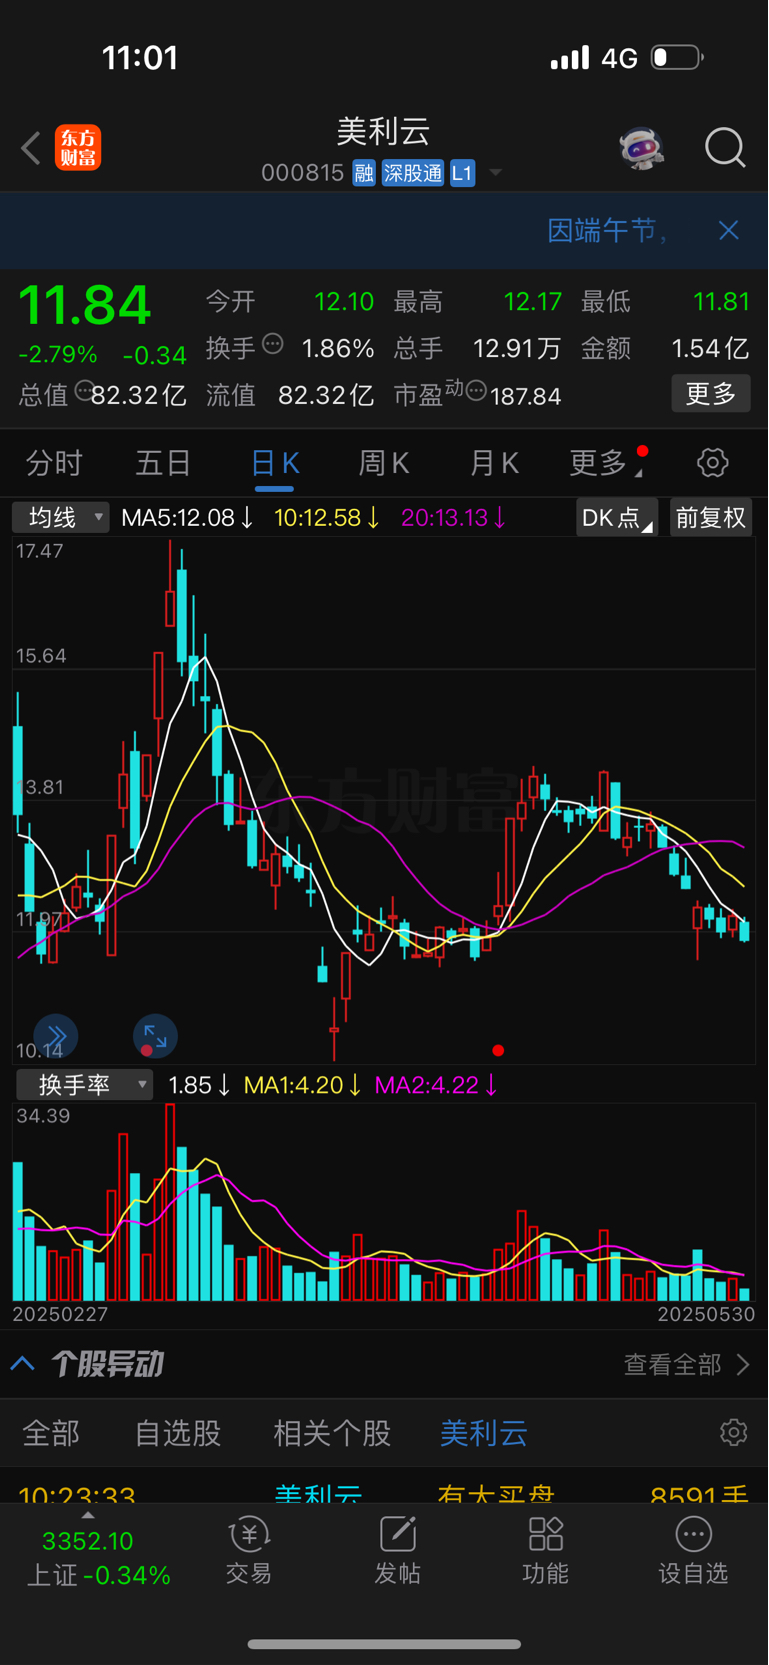The height and width of the screenshot is (1665, 769).
Task: Tap the 设自选 add watchlist icon
Action: 693,1551
